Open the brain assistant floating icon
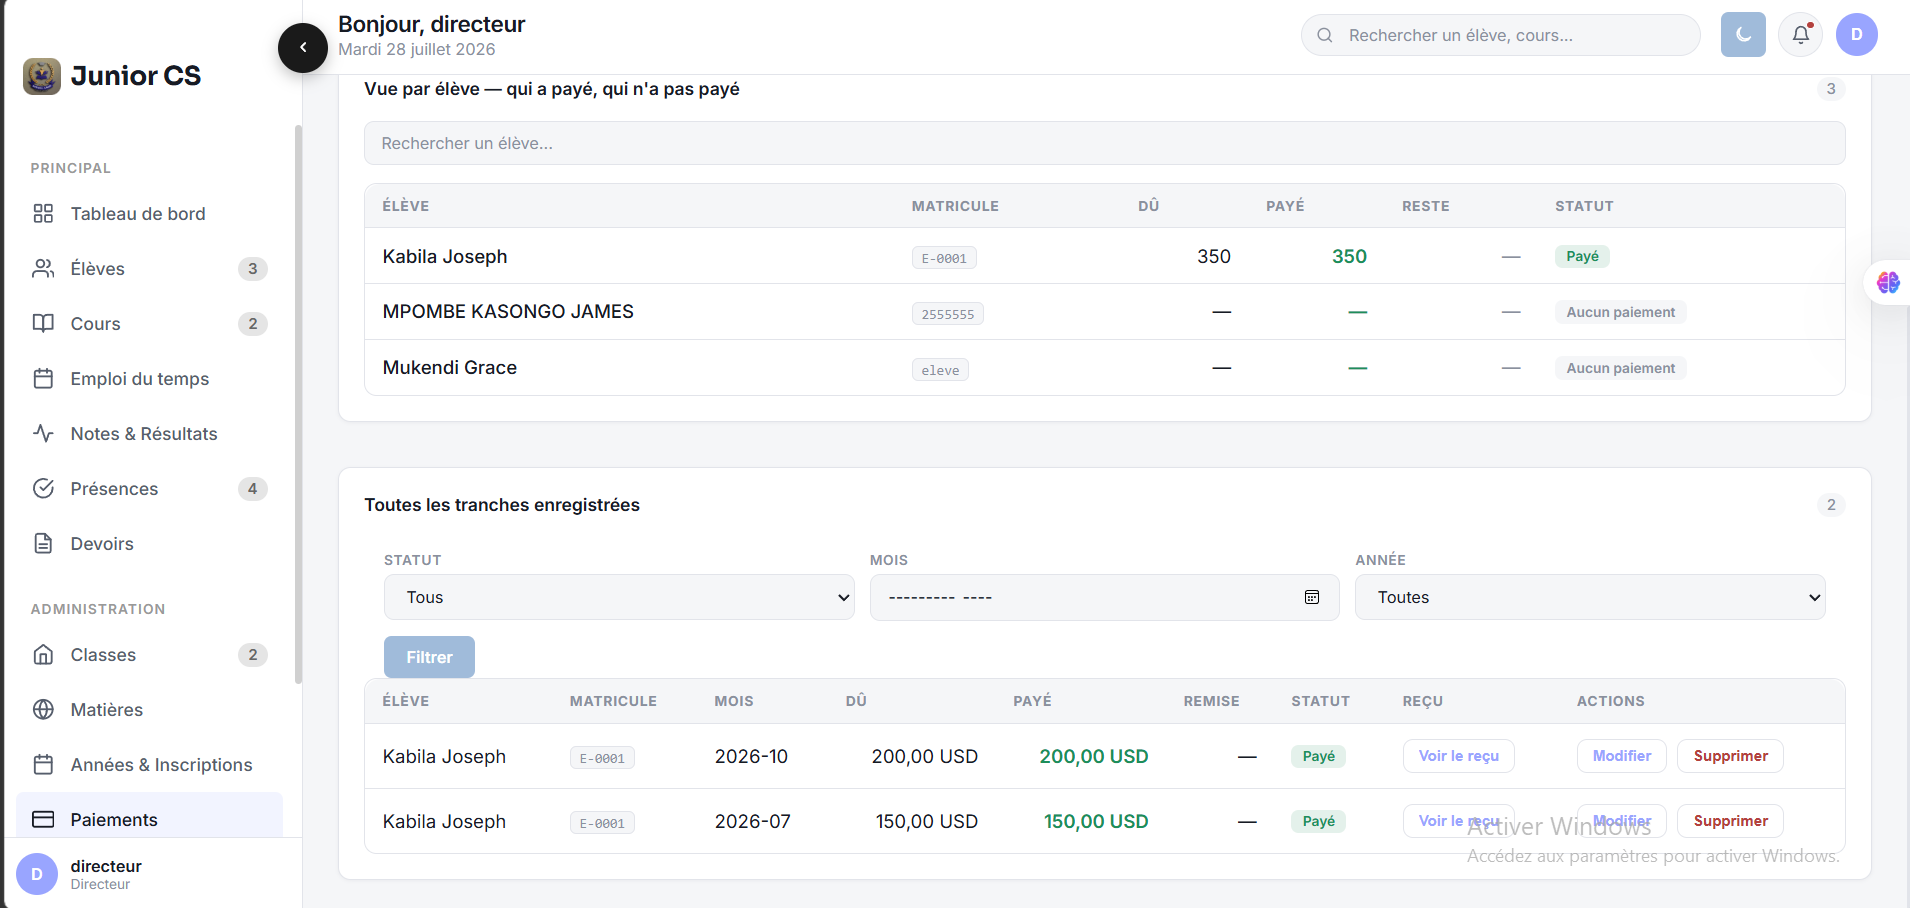Screen dimensions: 1910x908 click(1888, 282)
